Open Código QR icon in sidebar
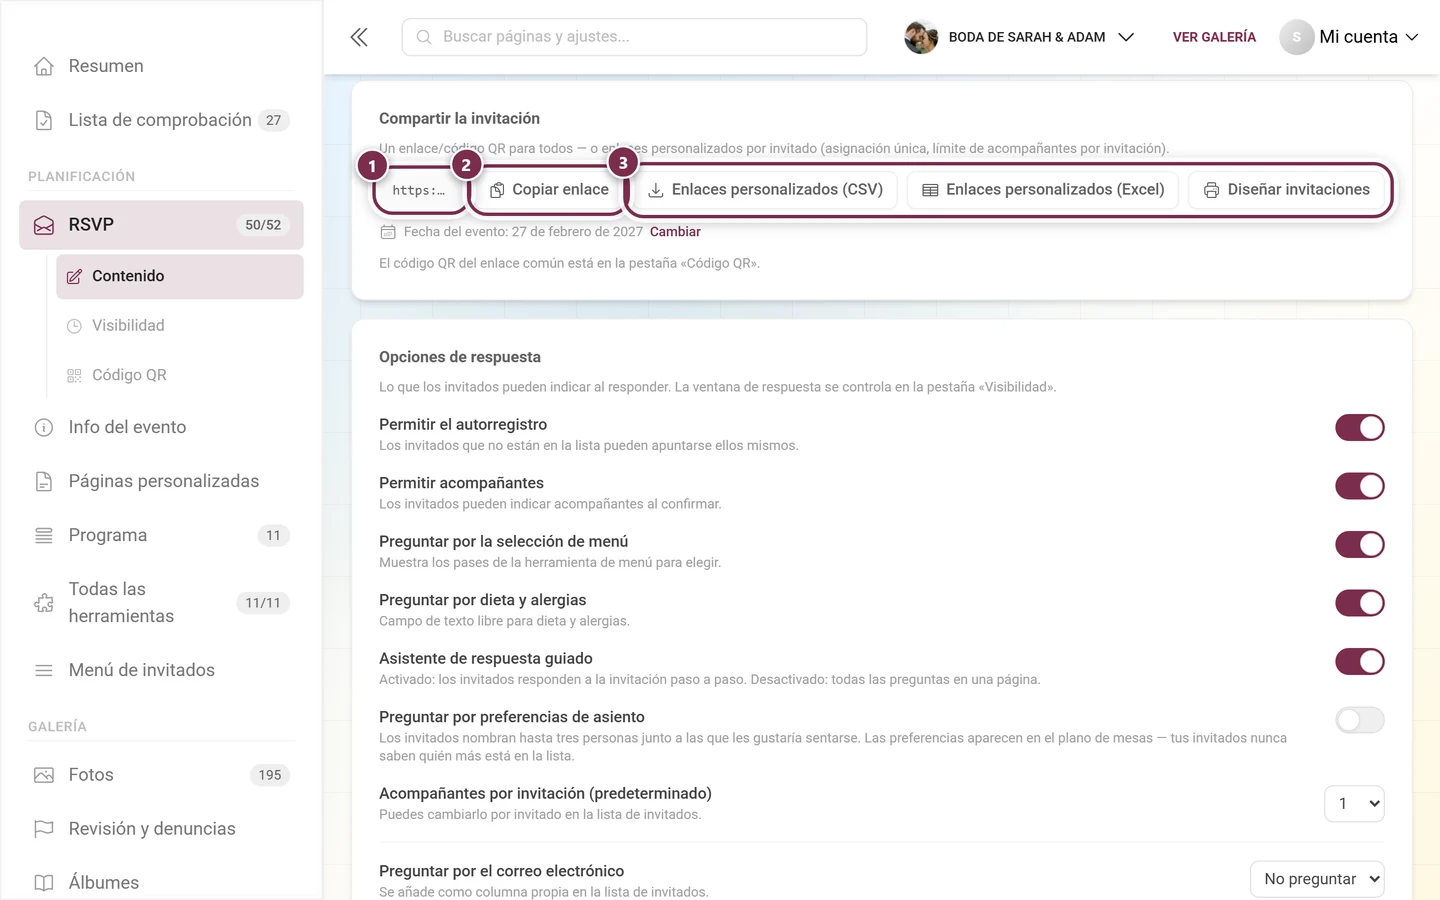Screen dimensions: 1440x900 (74, 375)
